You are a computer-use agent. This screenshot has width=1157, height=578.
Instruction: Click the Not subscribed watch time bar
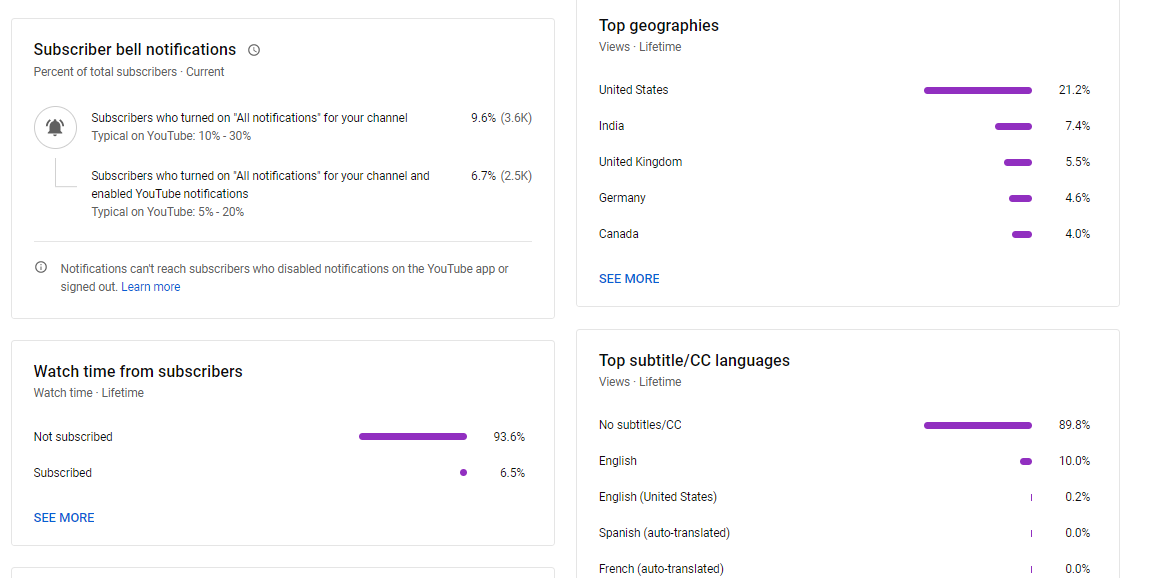point(412,437)
